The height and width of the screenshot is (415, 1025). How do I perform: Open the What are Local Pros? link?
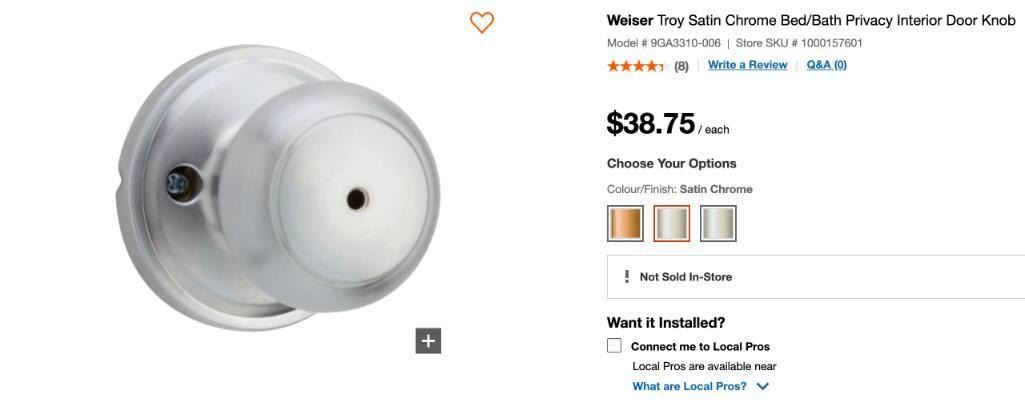689,386
